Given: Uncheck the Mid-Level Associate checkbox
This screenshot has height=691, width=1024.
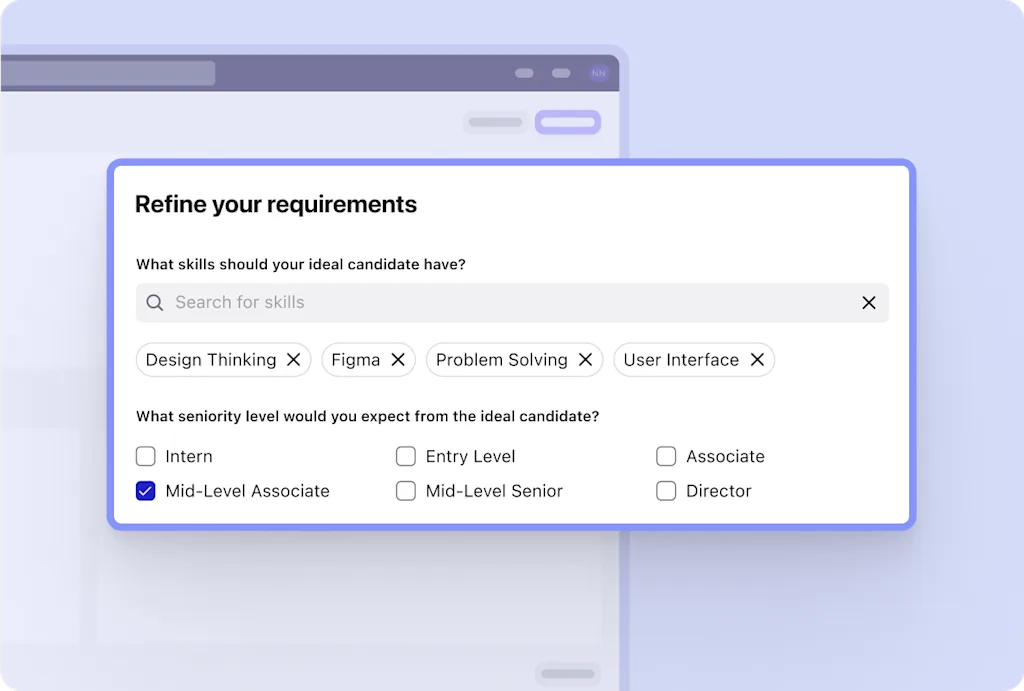Looking at the screenshot, I should click(145, 491).
